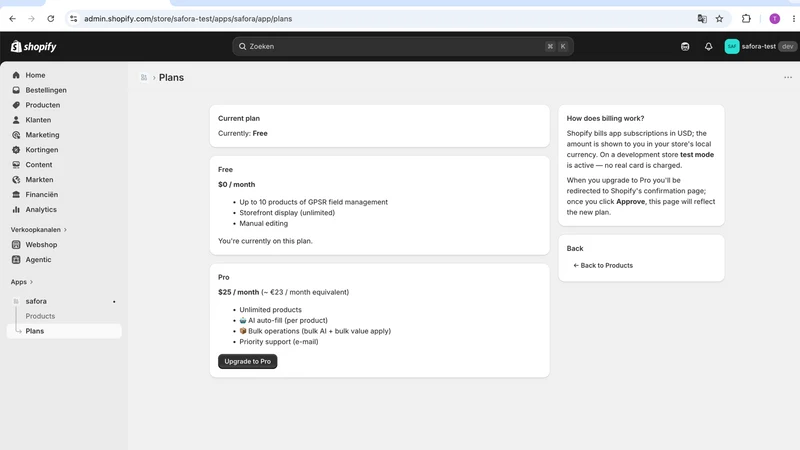800x450 pixels.
Task: Click the browser back arrow
Action: pos(12,19)
